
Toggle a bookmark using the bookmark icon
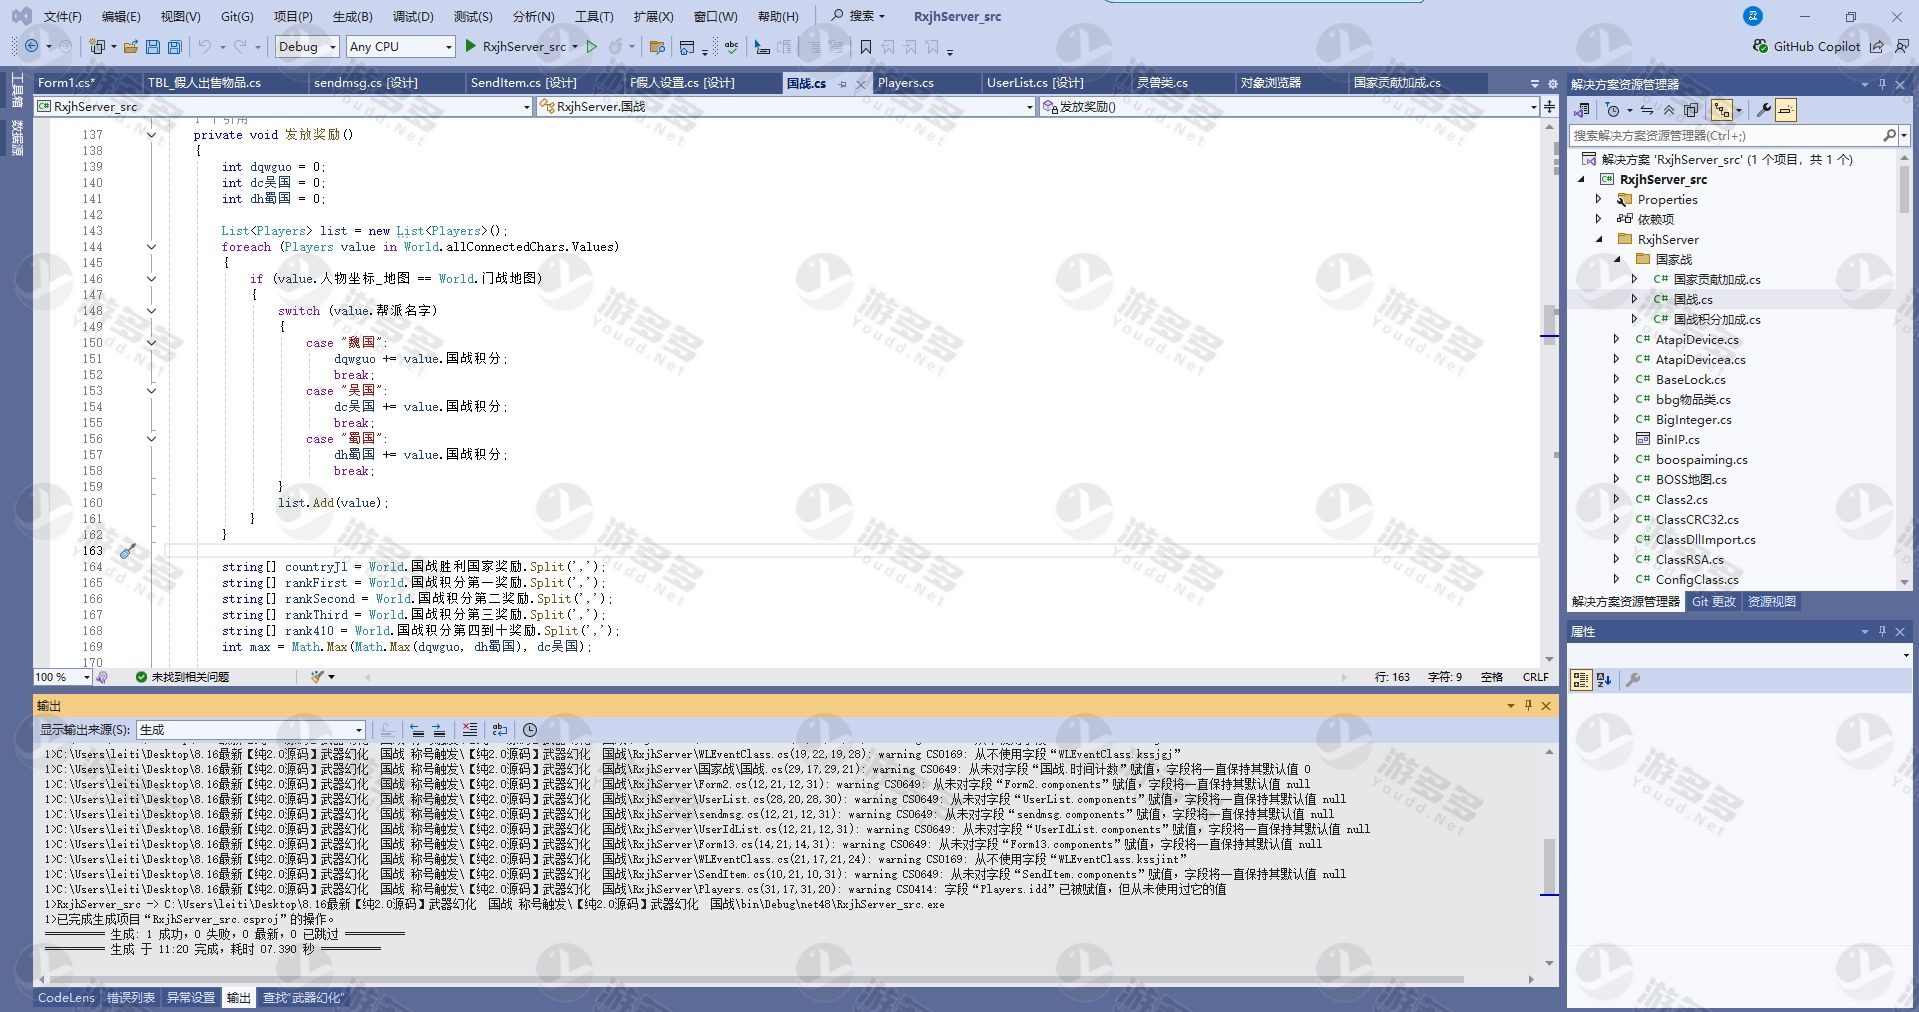[866, 46]
